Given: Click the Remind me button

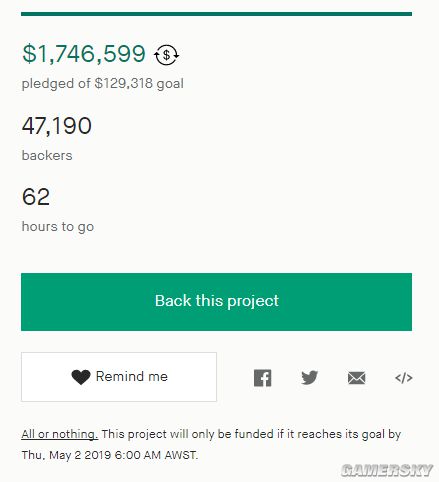Looking at the screenshot, I should 119,377.
